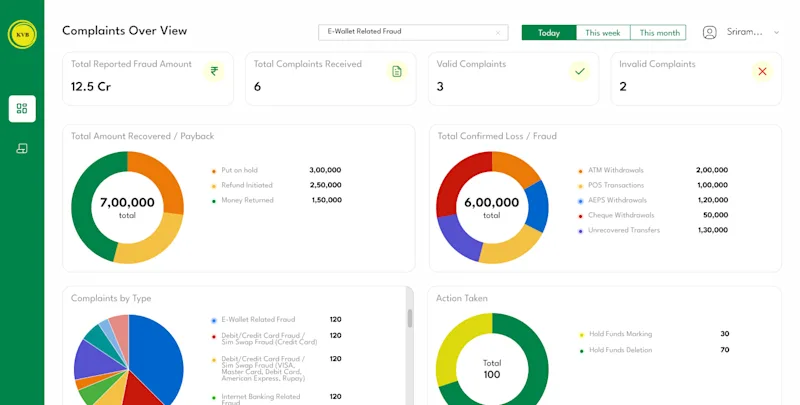The width and height of the screenshot is (800, 405).
Task: Click the Complaints Over View title
Action: pyautogui.click(x=124, y=31)
